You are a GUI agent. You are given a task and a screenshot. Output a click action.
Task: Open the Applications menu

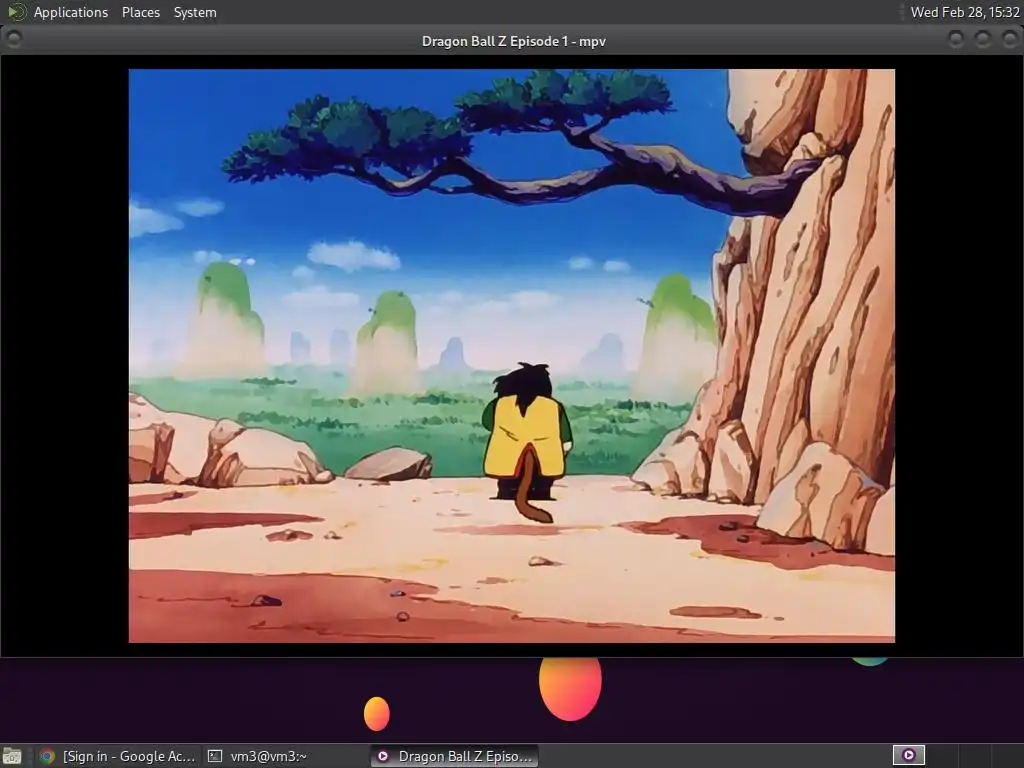[71, 12]
